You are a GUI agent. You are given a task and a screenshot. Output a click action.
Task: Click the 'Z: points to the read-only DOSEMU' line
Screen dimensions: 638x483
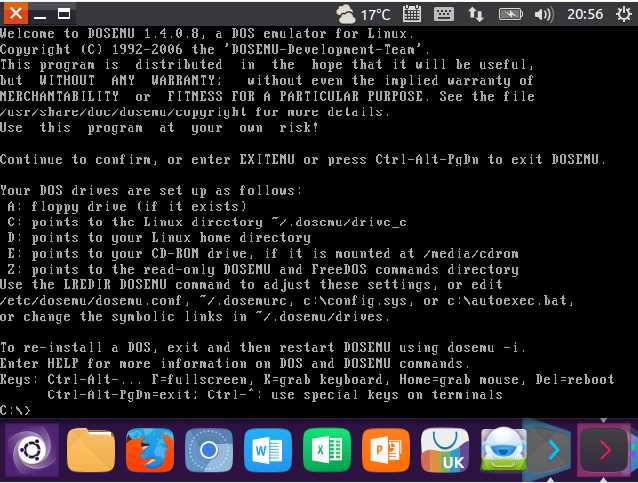coord(263,269)
